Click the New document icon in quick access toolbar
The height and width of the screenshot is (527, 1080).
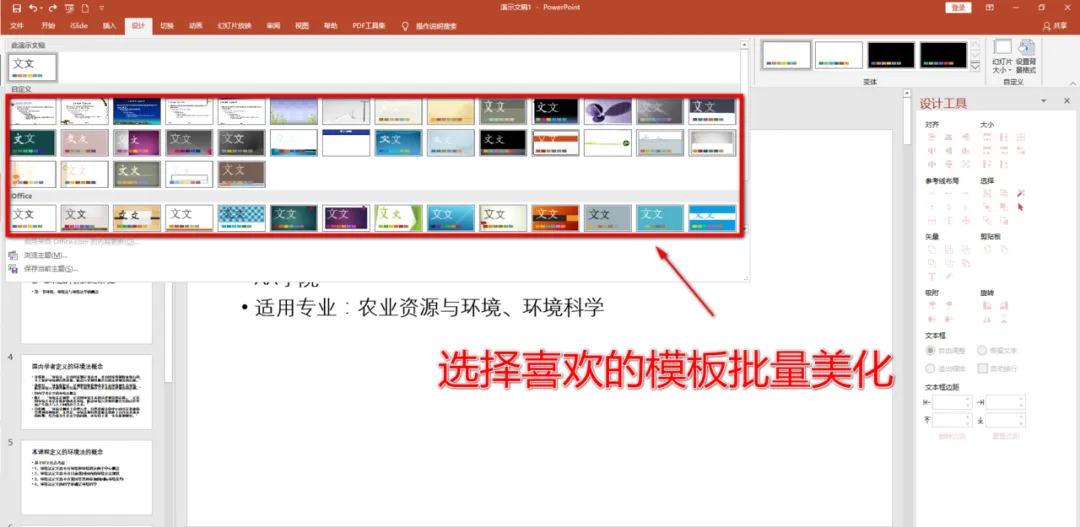[x=85, y=8]
